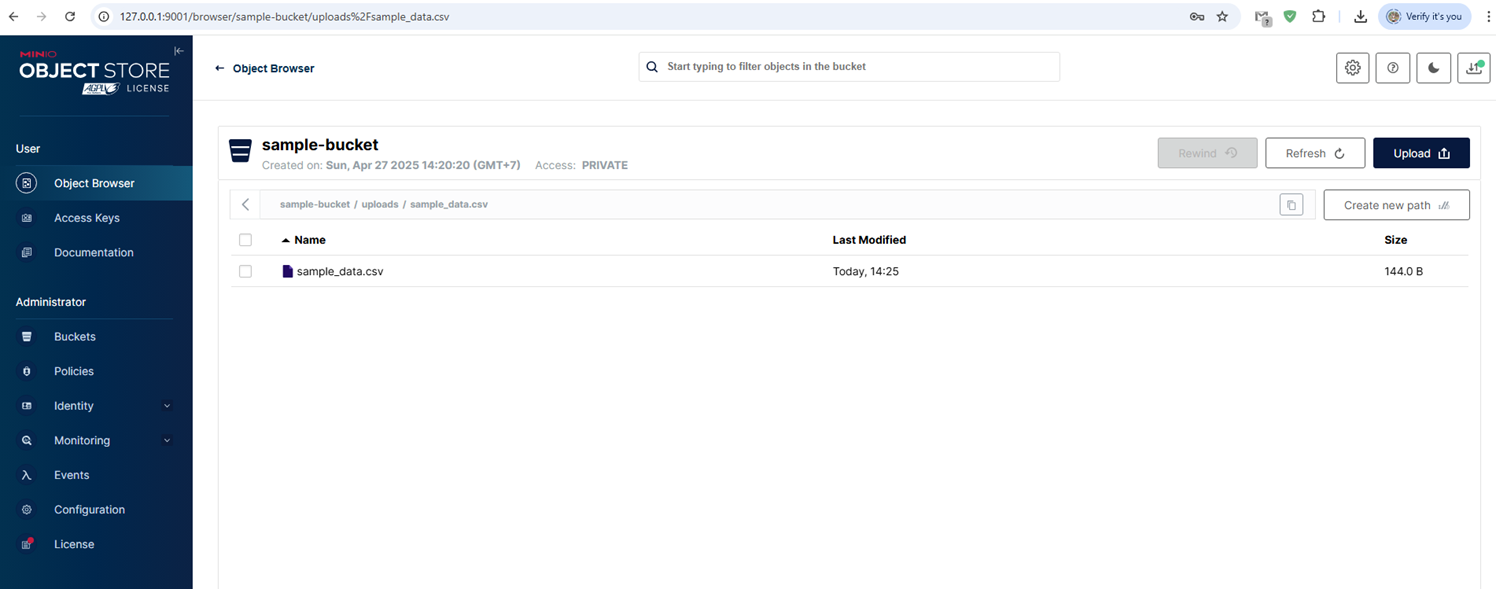Image resolution: width=1496 pixels, height=589 pixels.
Task: Sort objects by Name column
Action: pyautogui.click(x=309, y=240)
